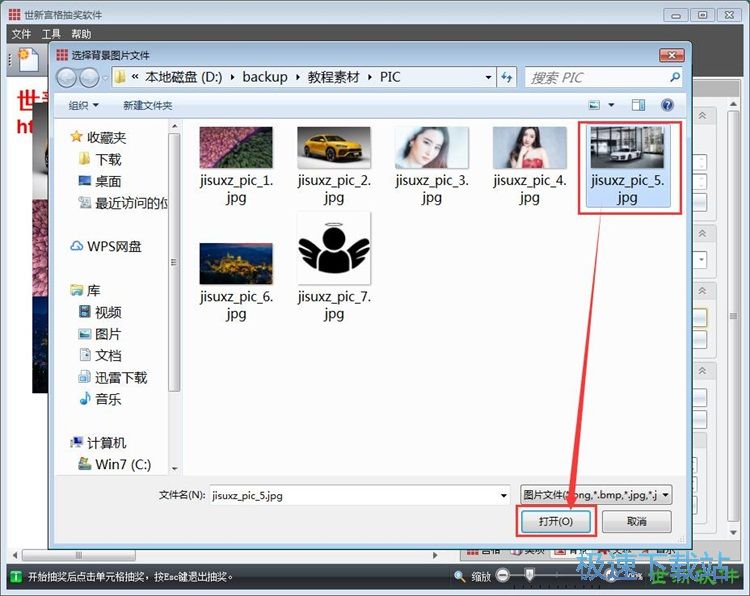The height and width of the screenshot is (596, 750).
Task: Open the 图片 library
Action: (x=100, y=334)
